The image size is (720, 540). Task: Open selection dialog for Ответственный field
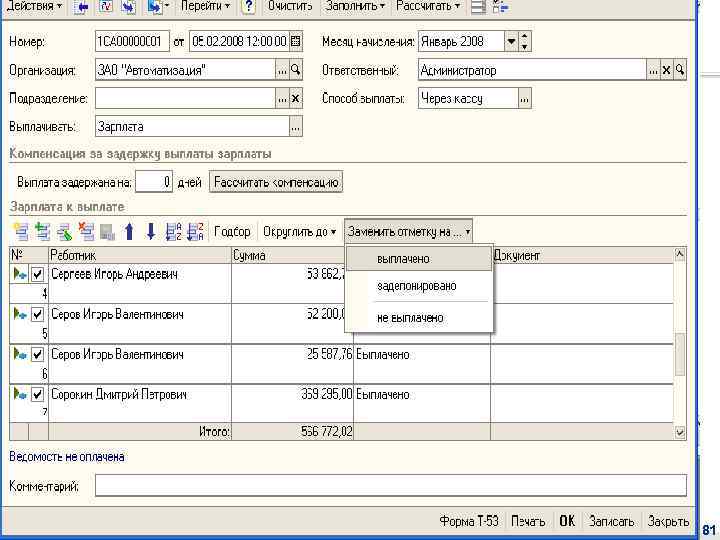coord(653,70)
